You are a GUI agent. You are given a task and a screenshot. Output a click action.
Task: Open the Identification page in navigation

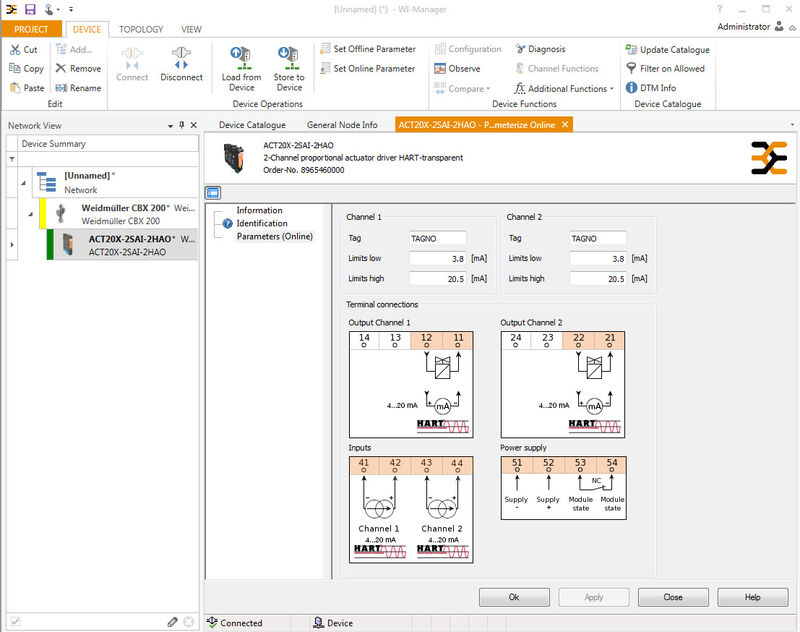point(261,223)
